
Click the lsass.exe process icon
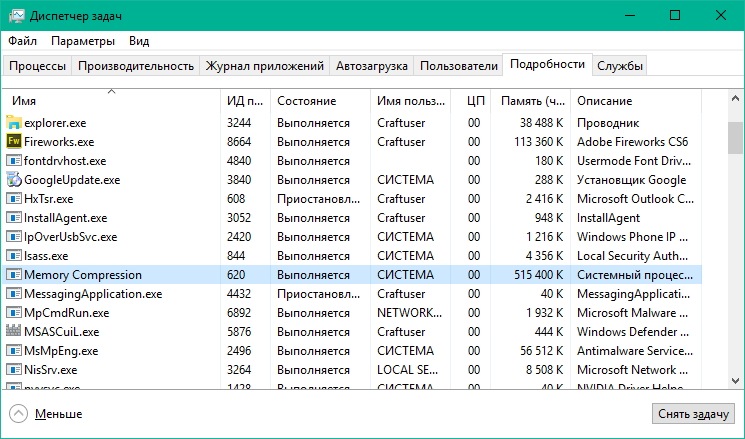[x=14, y=256]
